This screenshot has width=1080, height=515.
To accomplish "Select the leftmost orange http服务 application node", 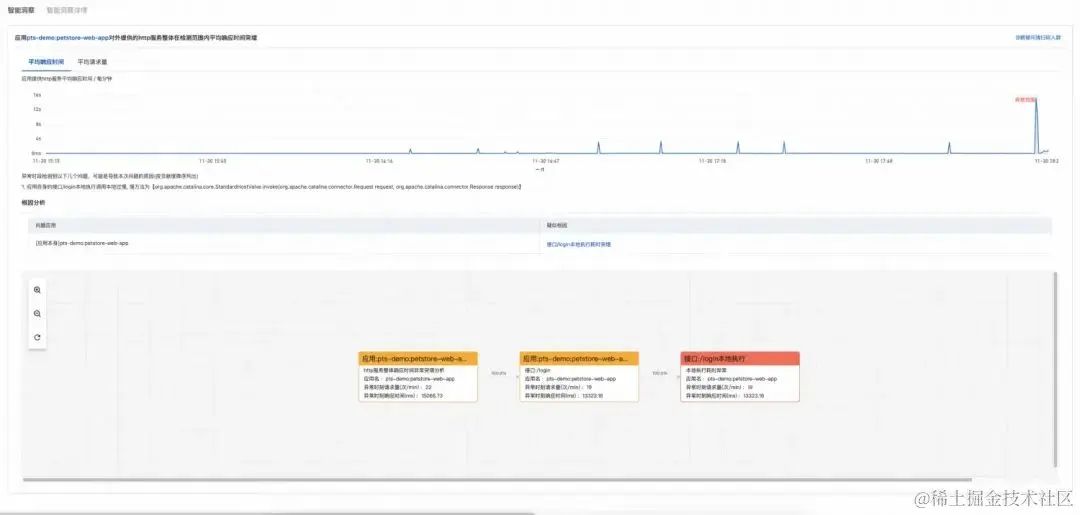I will pyautogui.click(x=418, y=377).
